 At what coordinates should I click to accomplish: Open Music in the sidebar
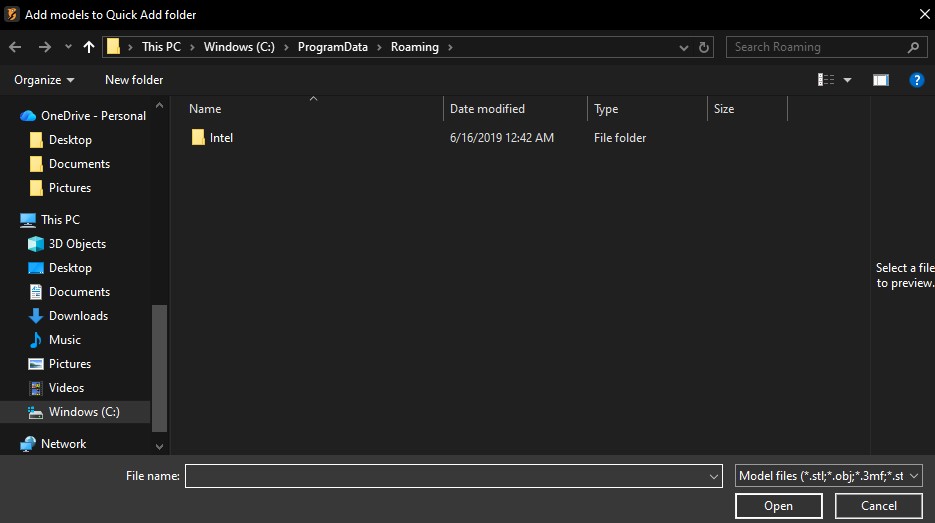click(x=64, y=339)
